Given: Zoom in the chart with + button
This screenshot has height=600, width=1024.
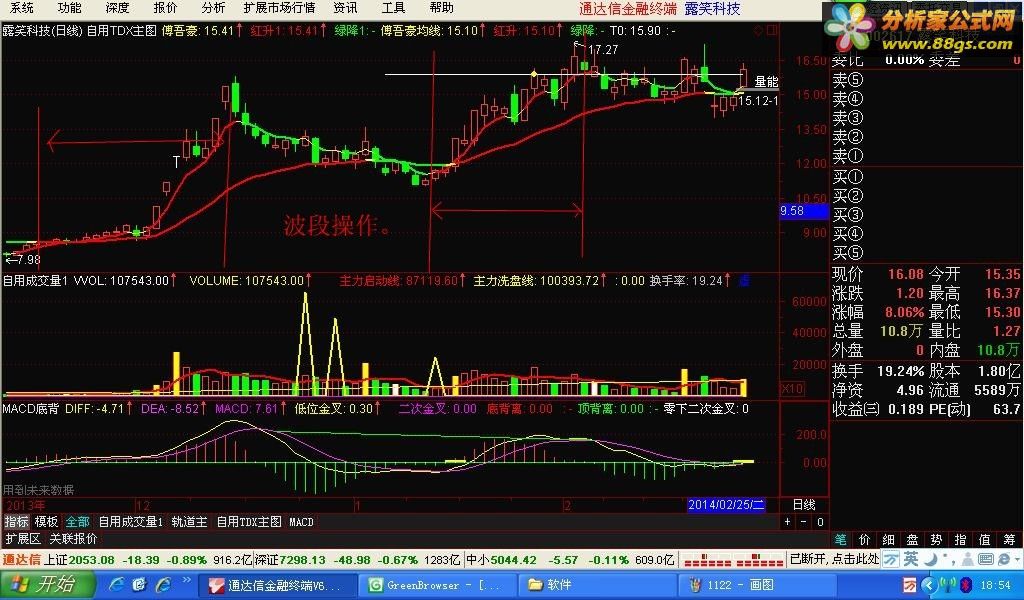Looking at the screenshot, I should tap(788, 522).
